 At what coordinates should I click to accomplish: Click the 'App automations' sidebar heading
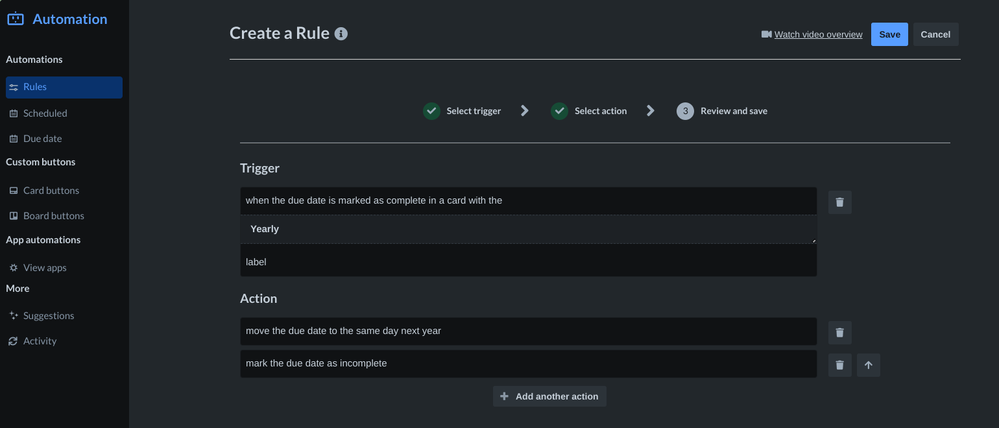click(x=43, y=240)
